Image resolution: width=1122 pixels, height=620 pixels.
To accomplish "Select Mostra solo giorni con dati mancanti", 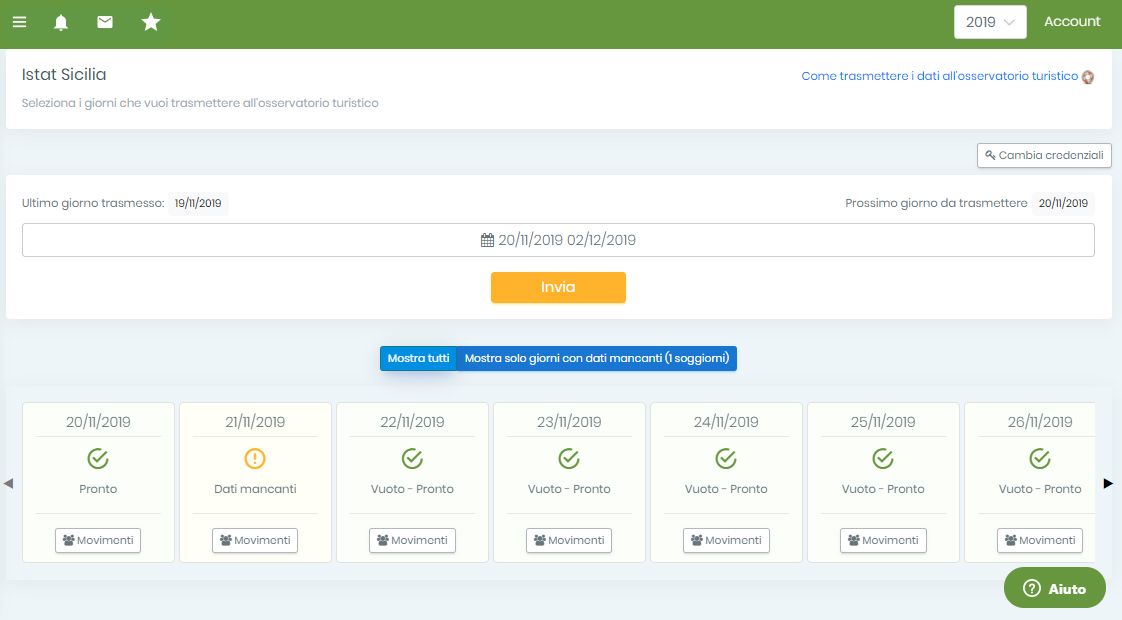I will click(597, 358).
